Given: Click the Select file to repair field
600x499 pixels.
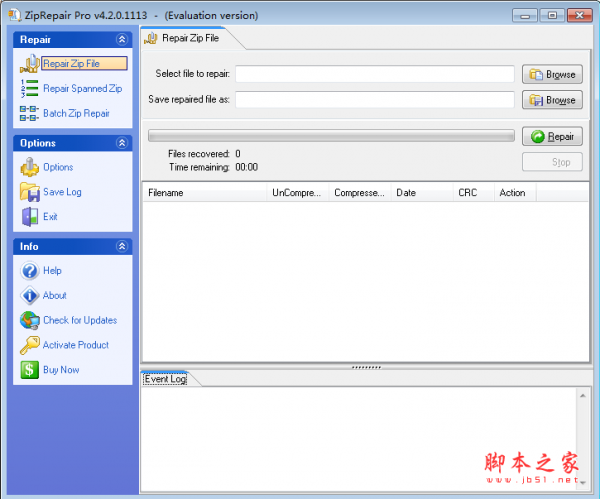Looking at the screenshot, I should (375, 74).
